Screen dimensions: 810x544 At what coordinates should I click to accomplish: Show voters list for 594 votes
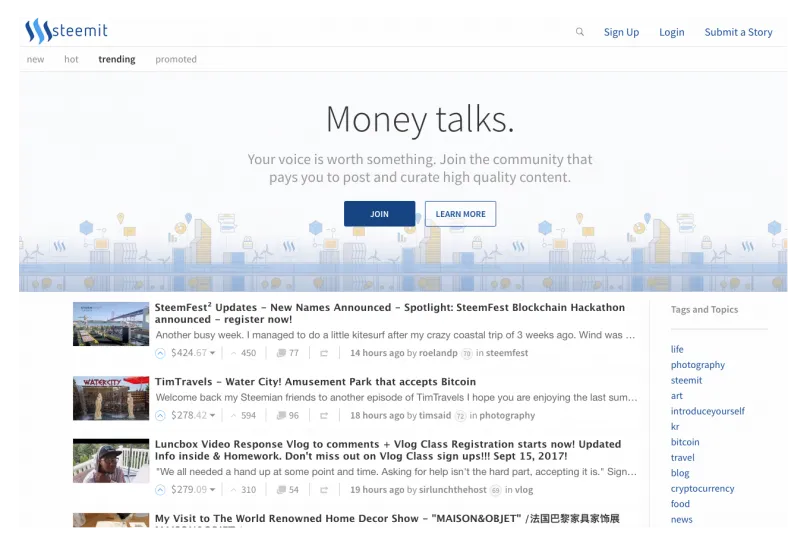(243, 416)
